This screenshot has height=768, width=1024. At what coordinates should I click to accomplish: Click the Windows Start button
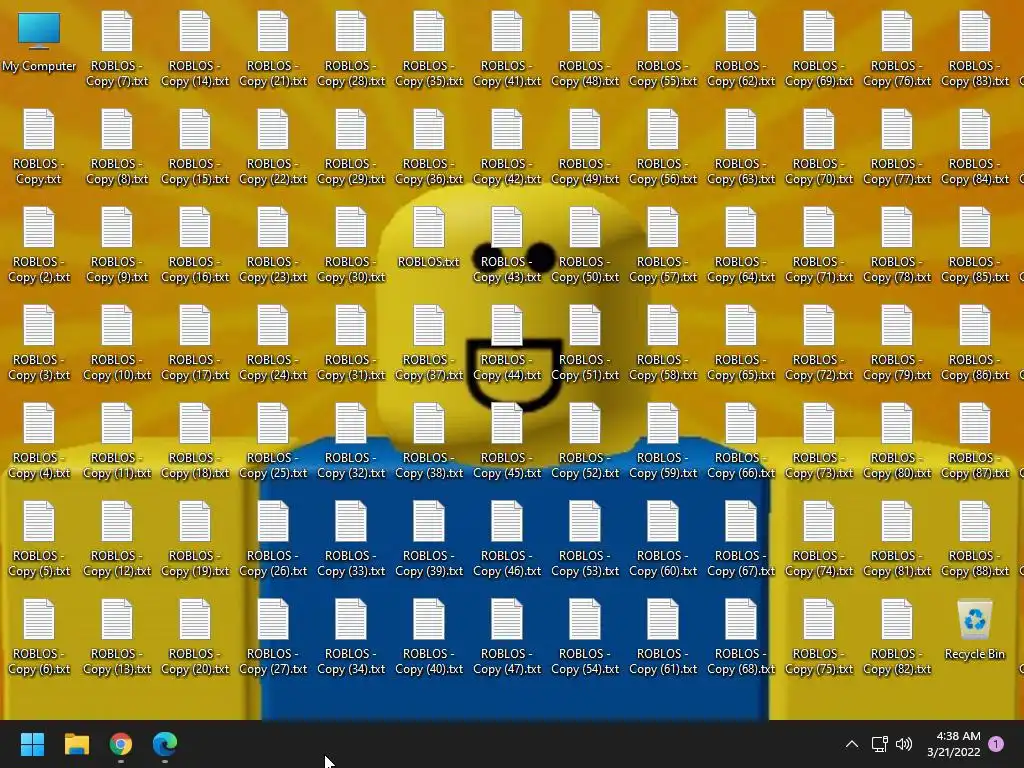pyautogui.click(x=32, y=744)
